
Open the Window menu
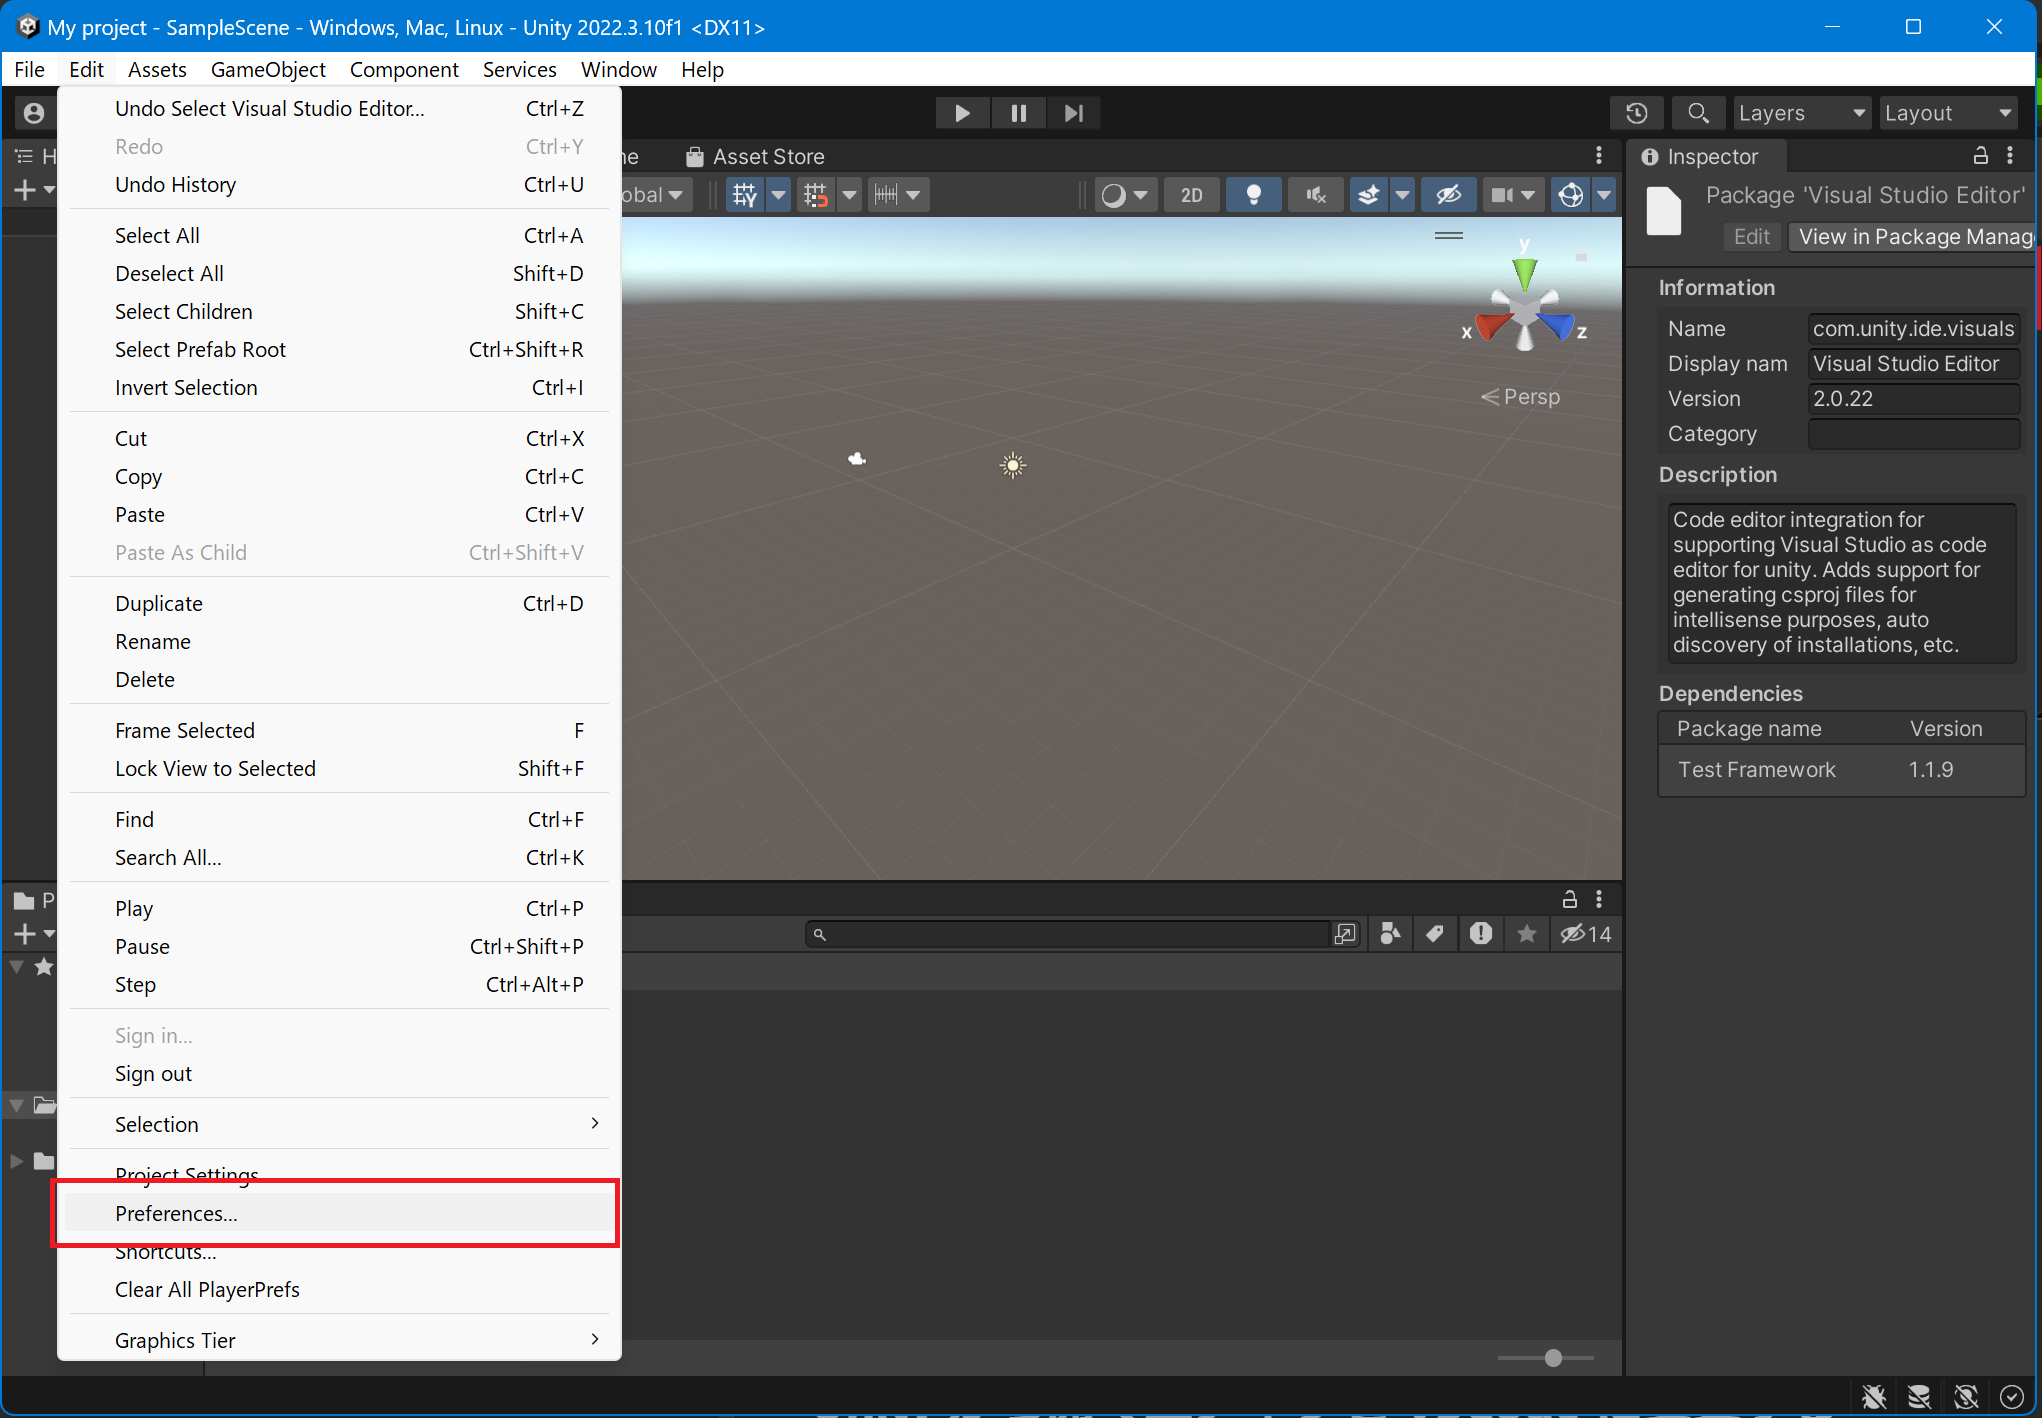(618, 69)
